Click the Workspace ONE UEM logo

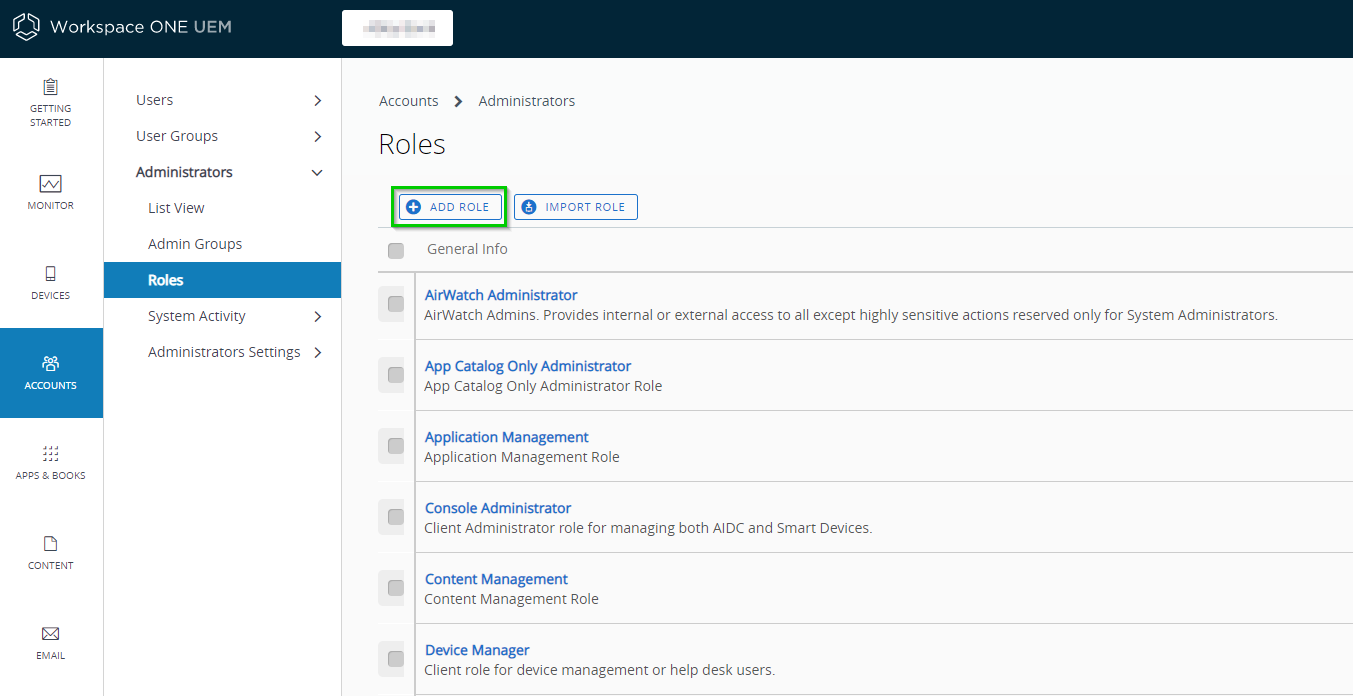(120, 27)
